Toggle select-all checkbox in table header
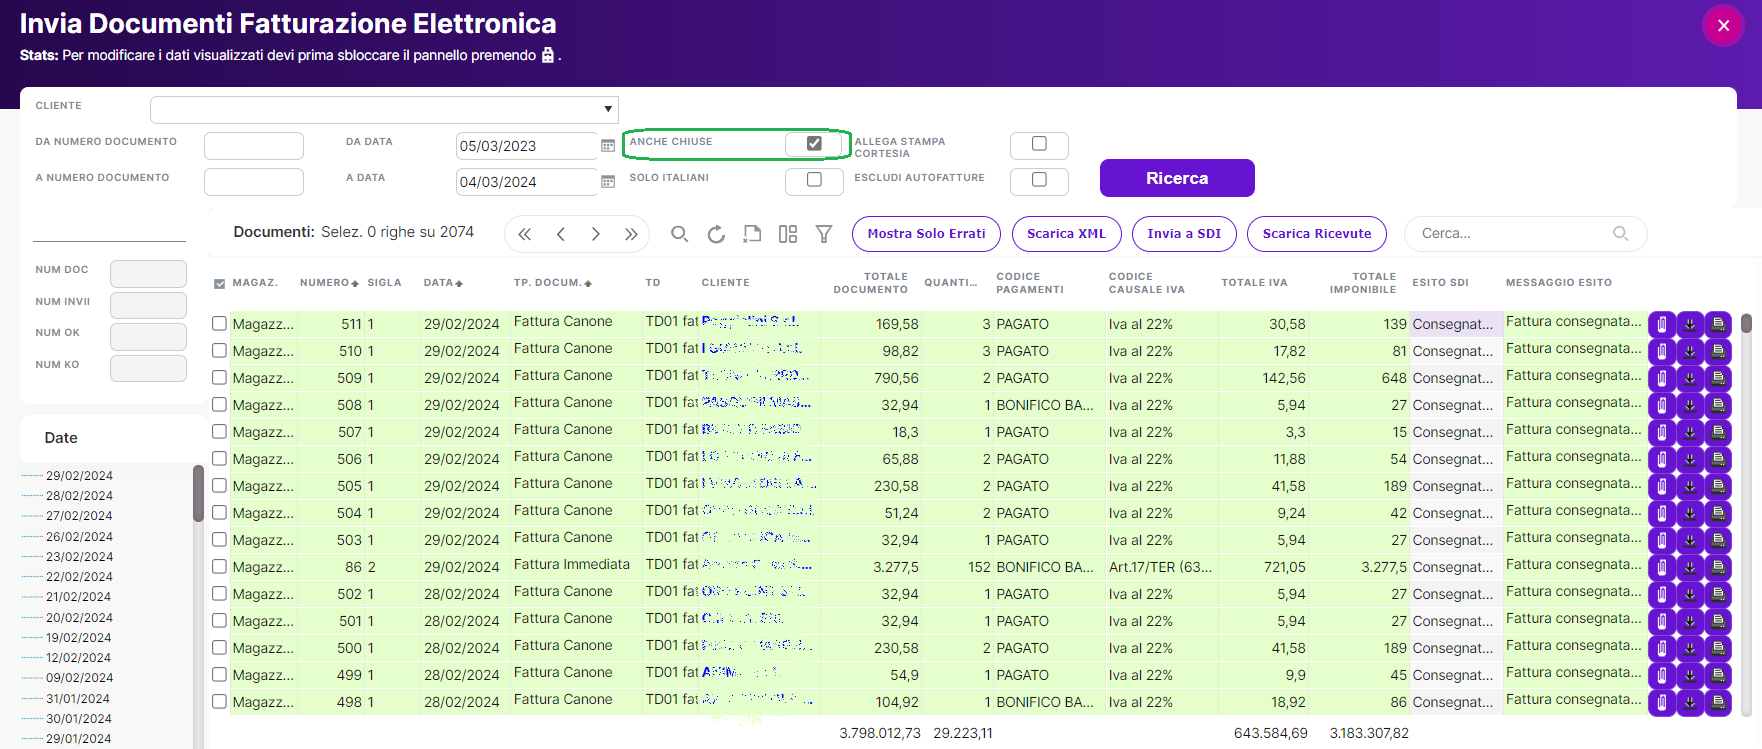Image resolution: width=1762 pixels, height=749 pixels. (220, 284)
